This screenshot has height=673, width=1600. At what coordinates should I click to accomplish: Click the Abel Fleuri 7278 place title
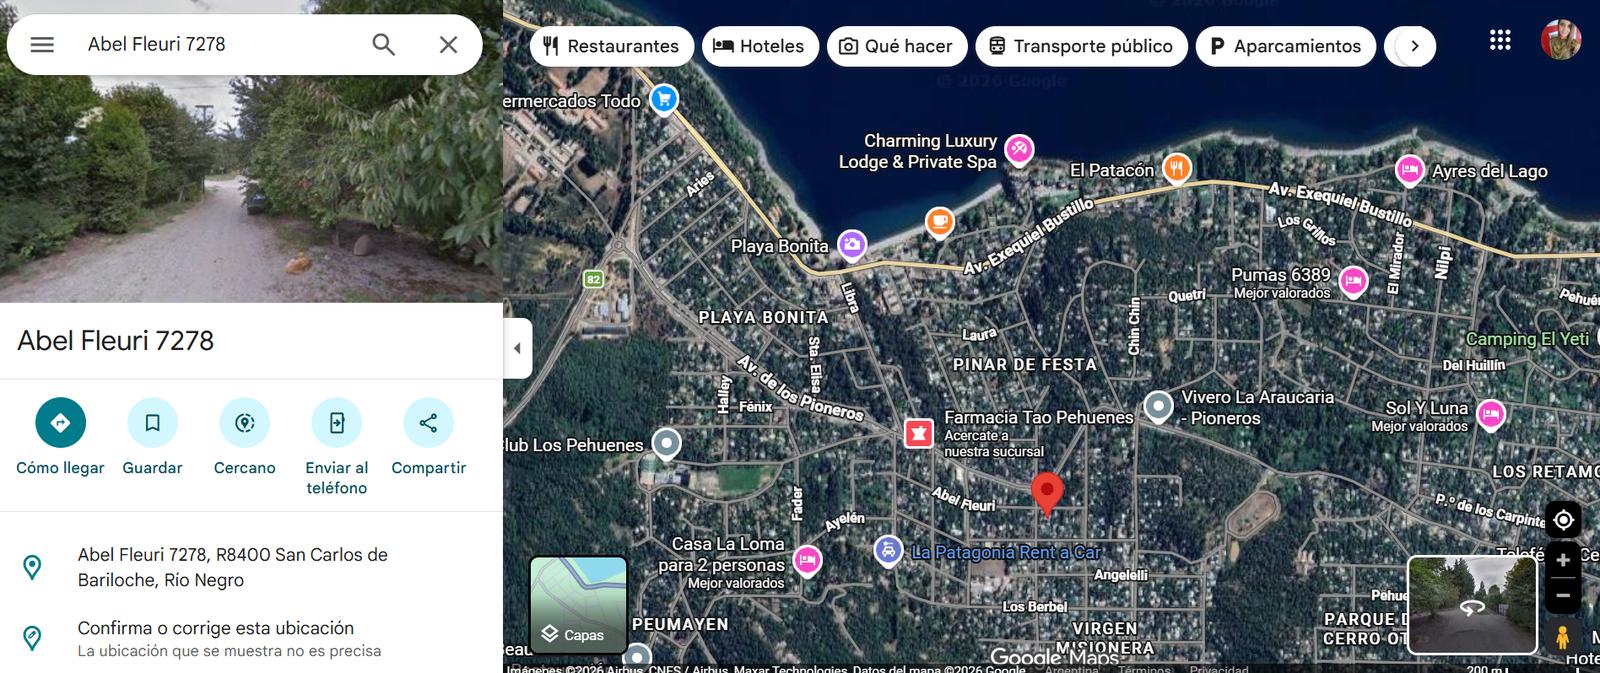(x=116, y=341)
